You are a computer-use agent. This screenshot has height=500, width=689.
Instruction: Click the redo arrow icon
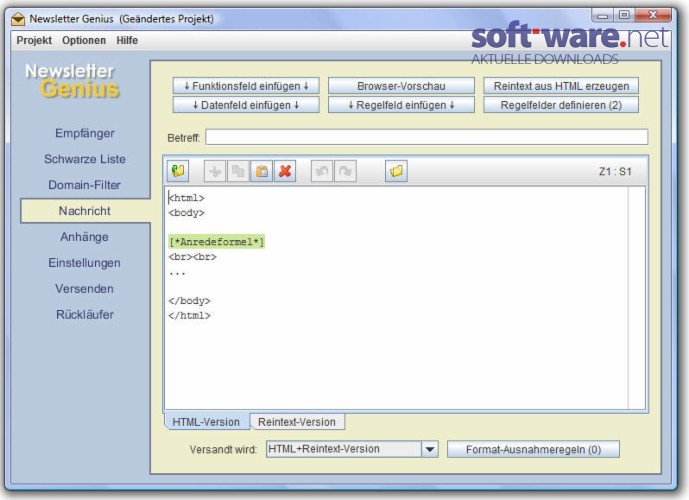pyautogui.click(x=345, y=171)
